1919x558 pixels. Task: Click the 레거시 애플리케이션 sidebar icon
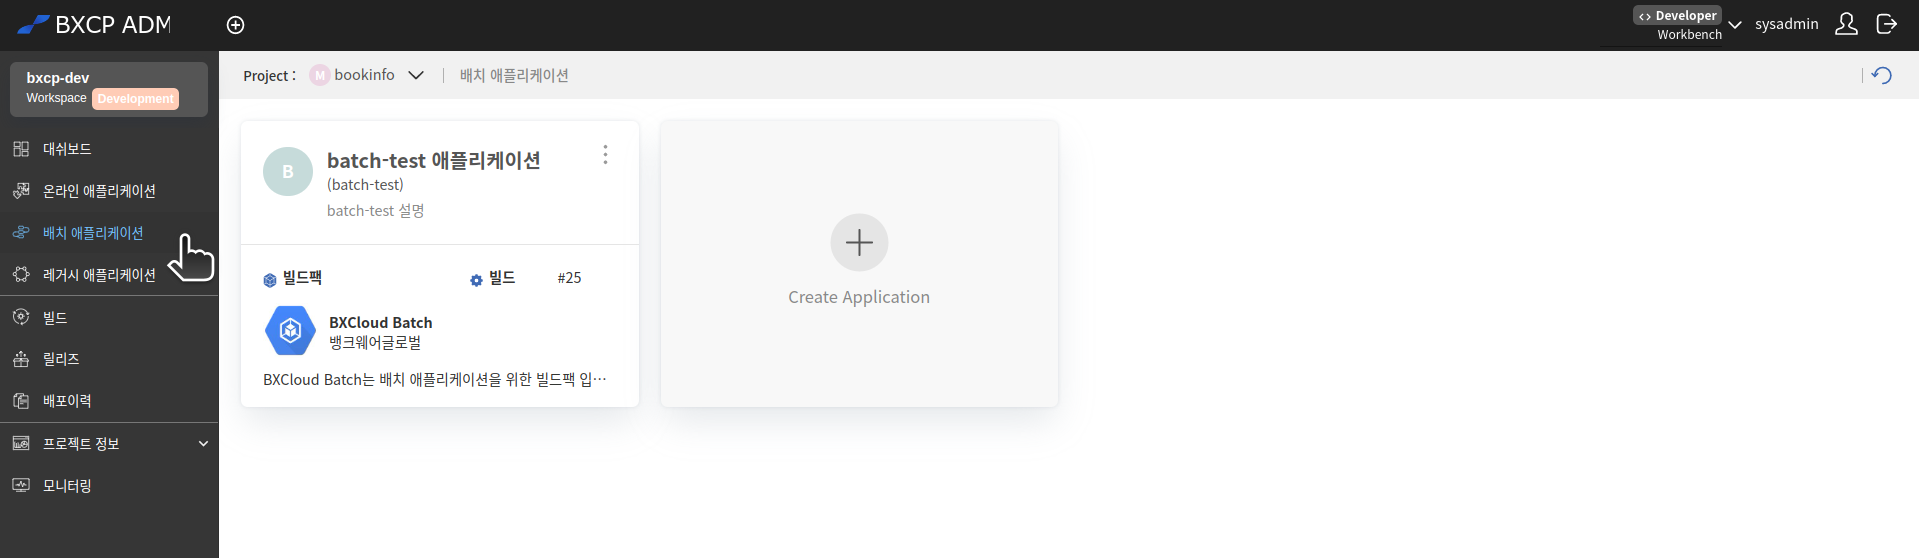pyautogui.click(x=21, y=274)
